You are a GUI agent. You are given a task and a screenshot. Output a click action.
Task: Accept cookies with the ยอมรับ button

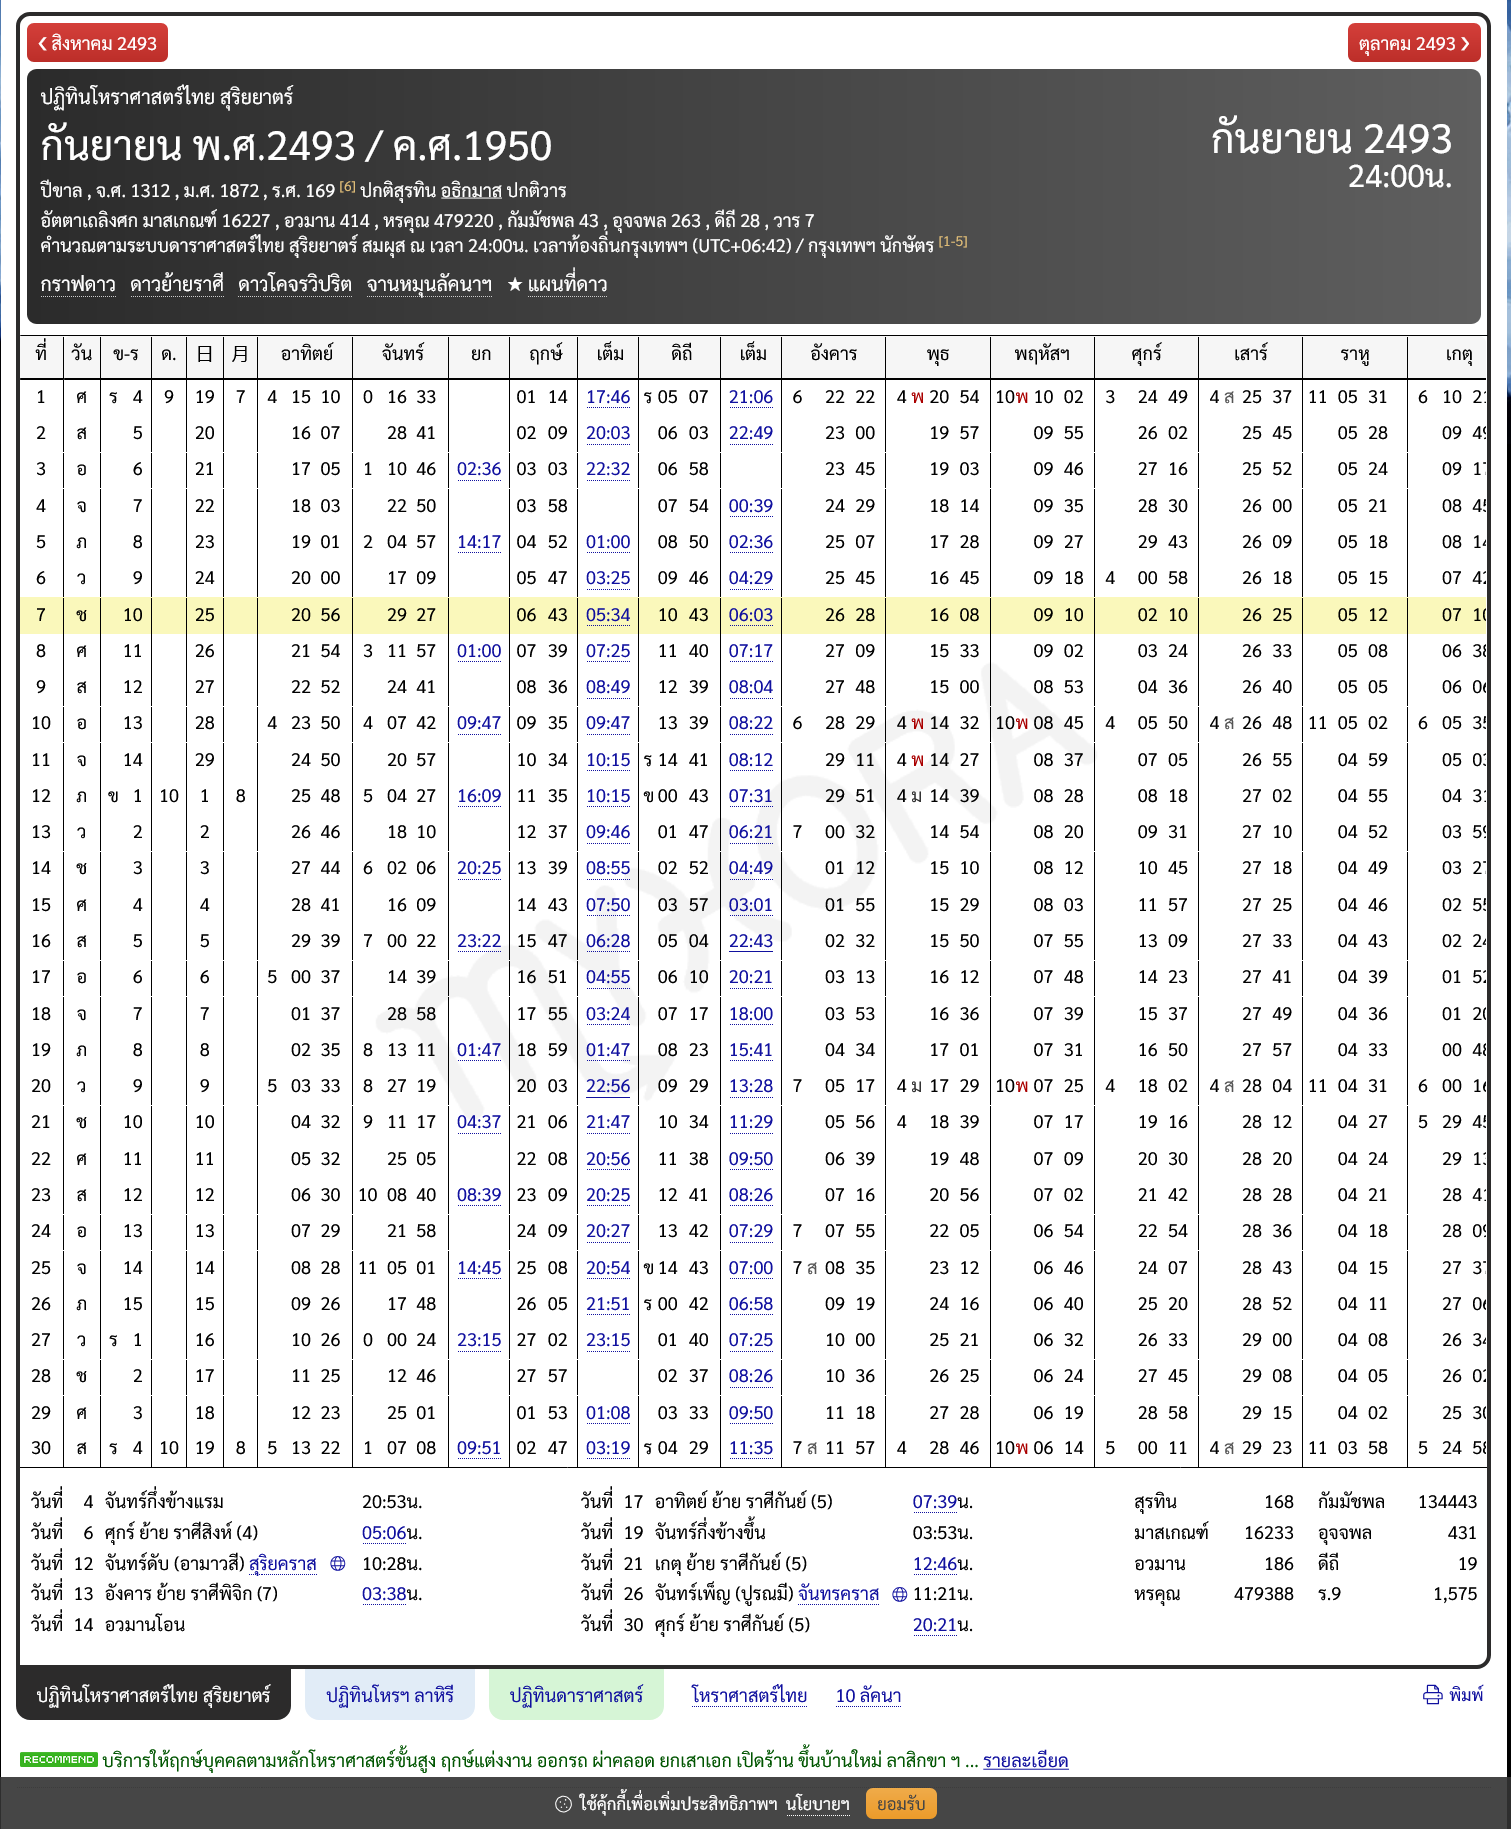(901, 1804)
